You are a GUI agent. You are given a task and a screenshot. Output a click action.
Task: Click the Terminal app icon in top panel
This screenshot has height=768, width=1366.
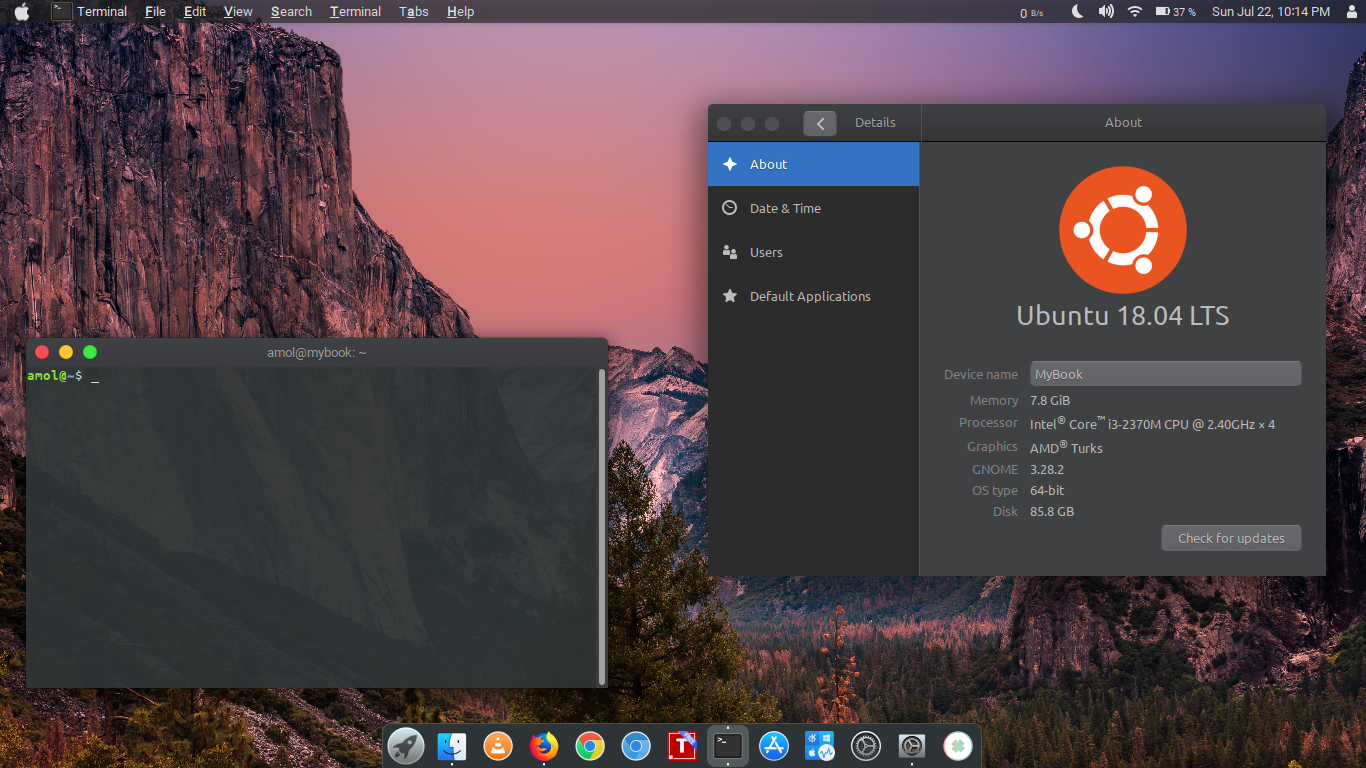[62, 12]
